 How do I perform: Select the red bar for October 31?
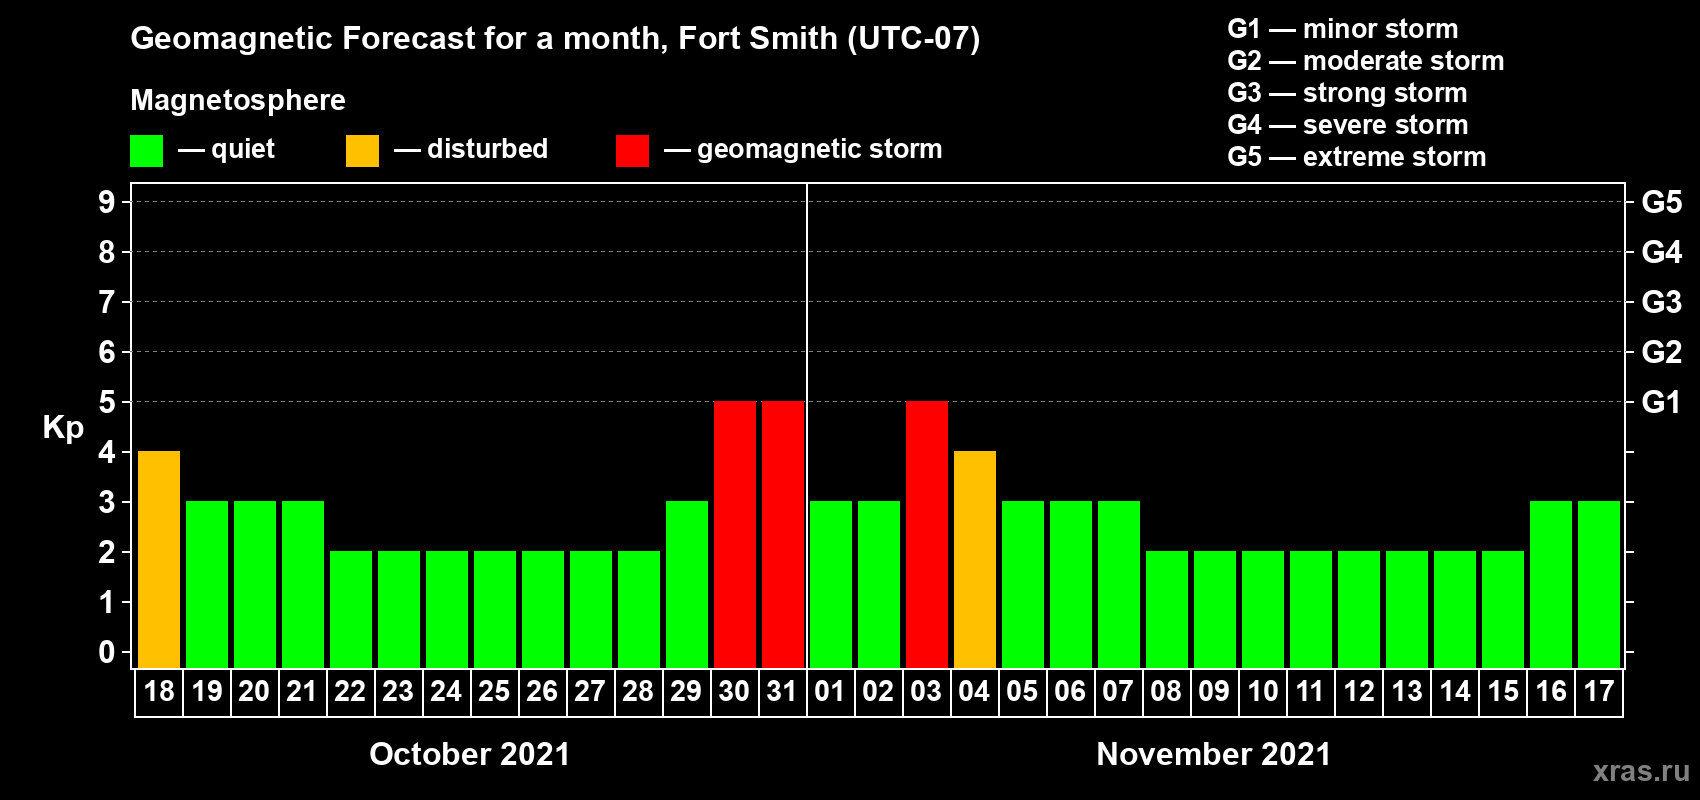tap(783, 534)
